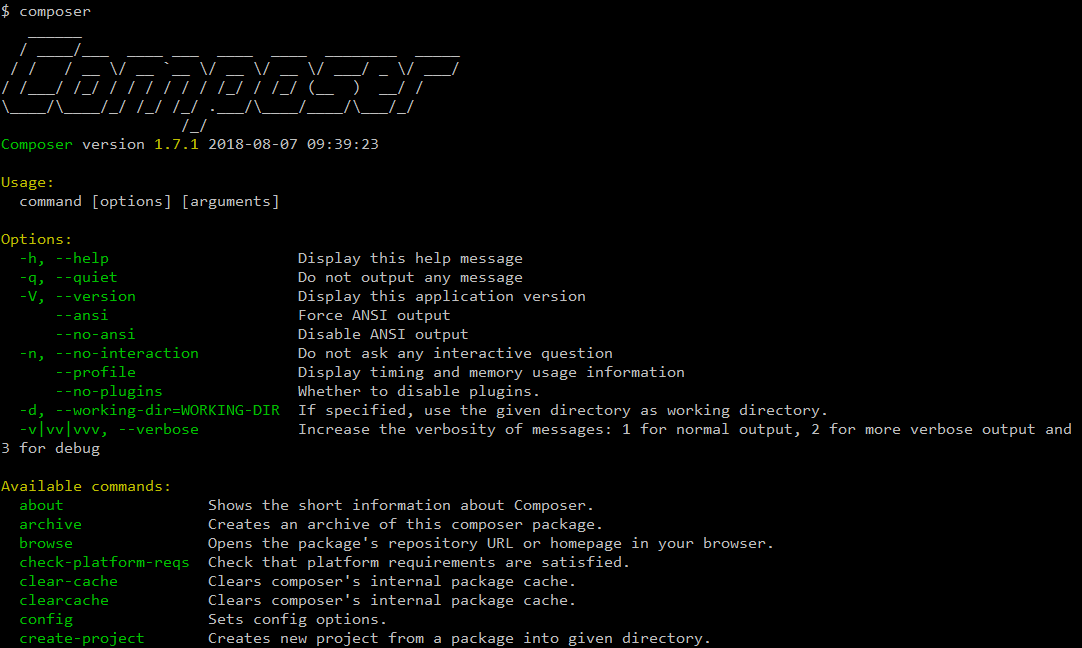Click the 'about' command
This screenshot has width=1082, height=648.
(x=41, y=505)
